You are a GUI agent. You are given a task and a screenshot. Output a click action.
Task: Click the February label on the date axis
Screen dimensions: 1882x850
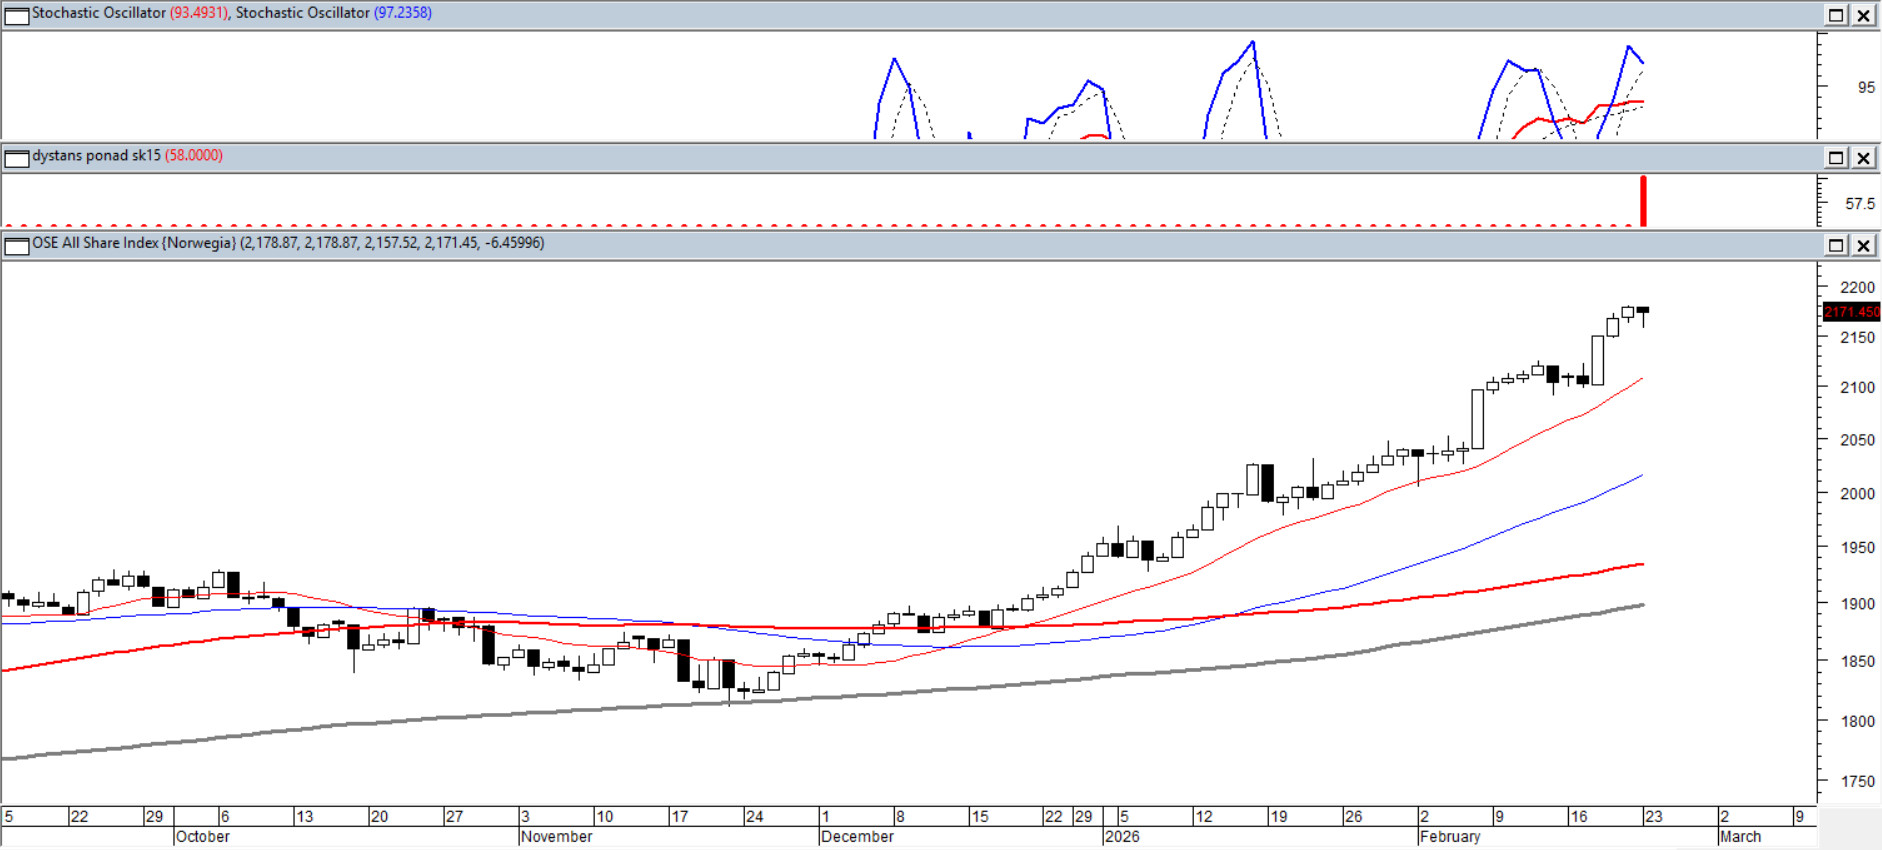click(x=1450, y=837)
